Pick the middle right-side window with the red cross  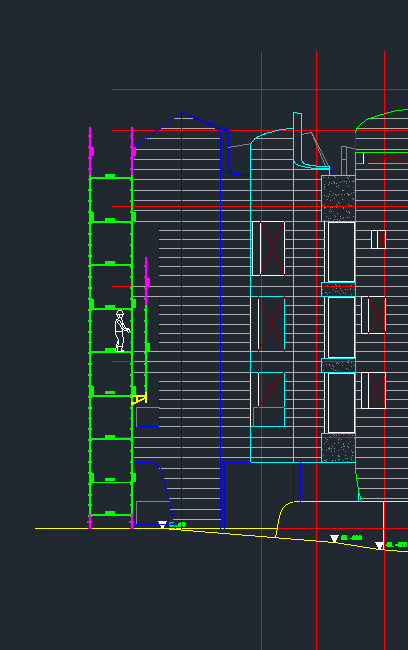(x=374, y=315)
